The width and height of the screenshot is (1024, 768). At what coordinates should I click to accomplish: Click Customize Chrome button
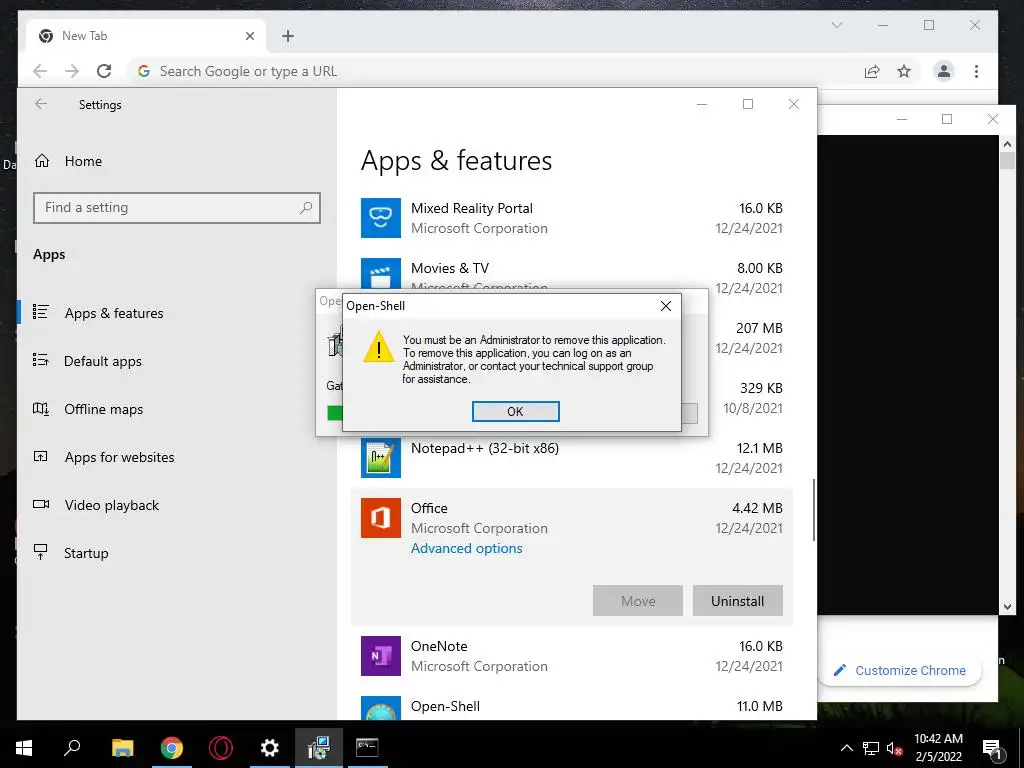901,670
